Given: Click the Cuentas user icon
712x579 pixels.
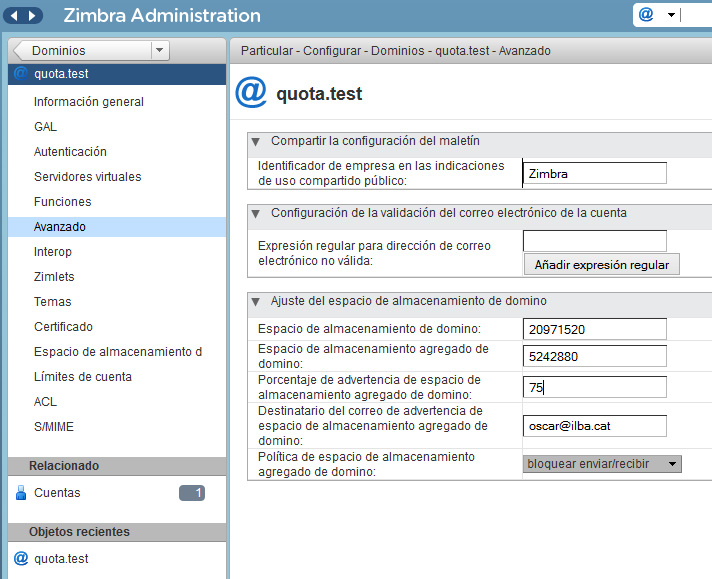Looking at the screenshot, I should click(21, 493).
